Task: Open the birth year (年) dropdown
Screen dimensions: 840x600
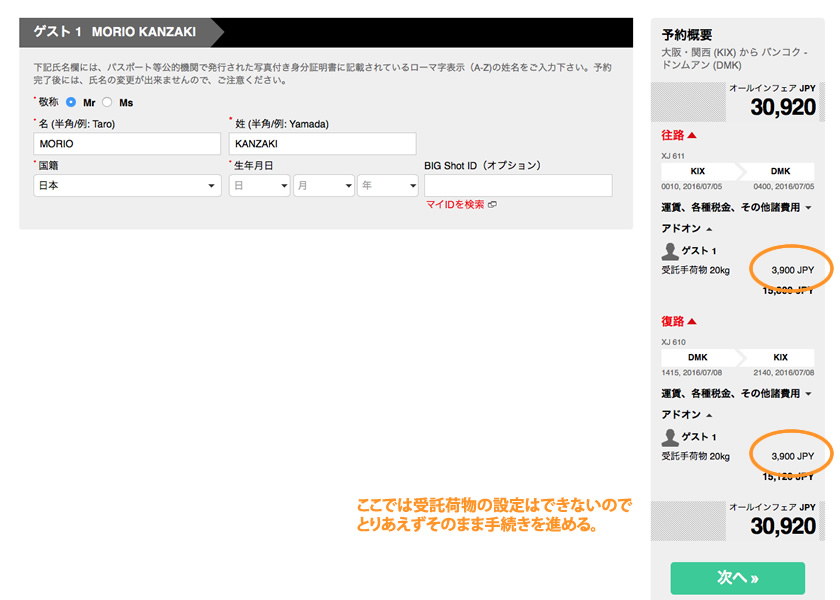Action: [x=388, y=185]
